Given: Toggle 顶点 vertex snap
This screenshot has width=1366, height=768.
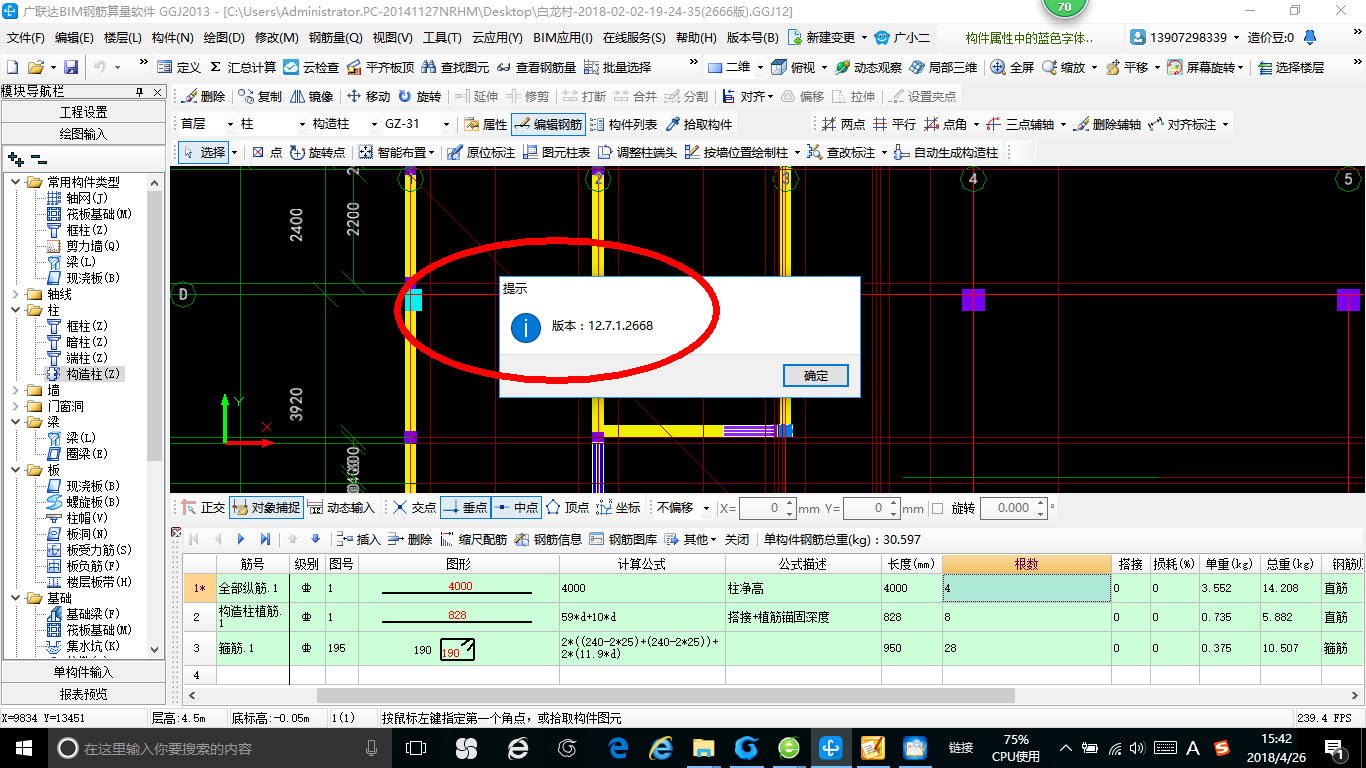Looking at the screenshot, I should 566,508.
